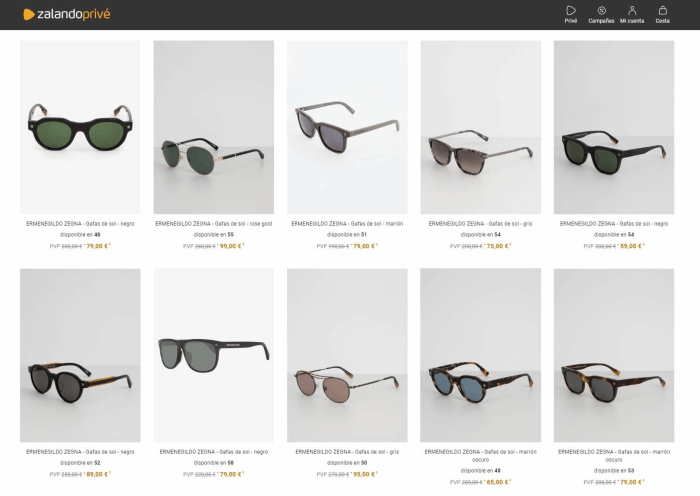The width and height of the screenshot is (700, 496).
Task: Open title of negro sunglasses available in 58
Action: pyautogui.click(x=214, y=452)
